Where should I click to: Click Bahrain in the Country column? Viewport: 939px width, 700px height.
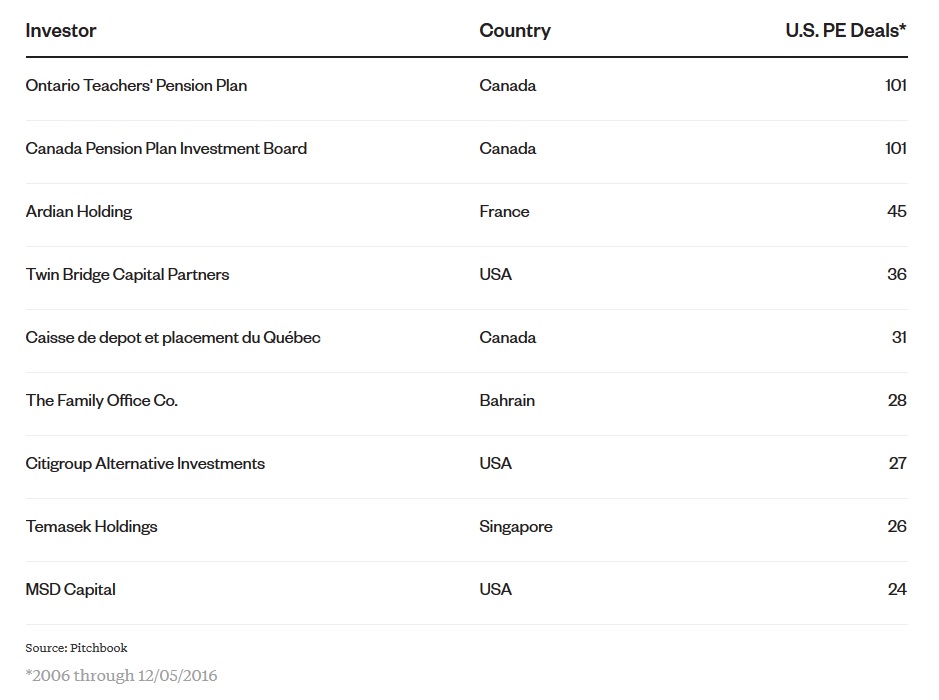[x=507, y=401]
